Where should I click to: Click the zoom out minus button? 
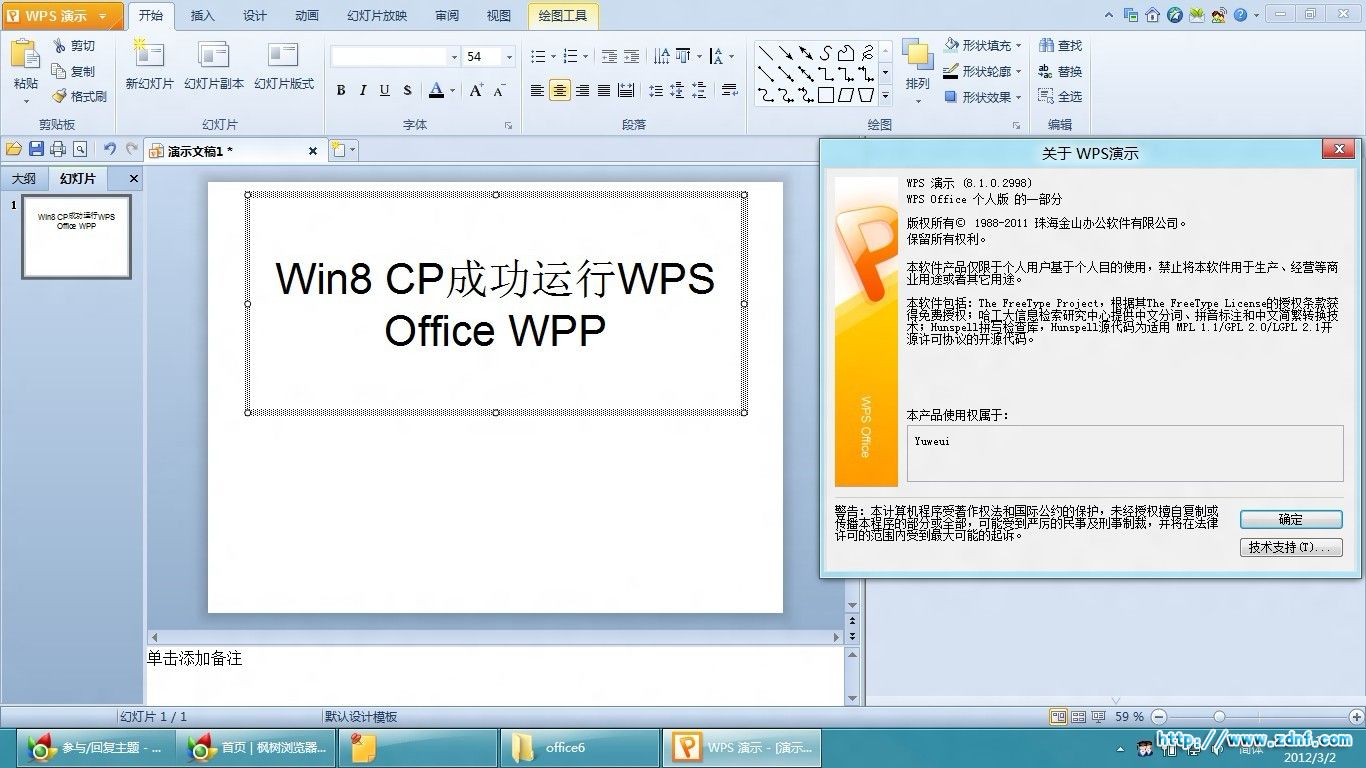(x=1157, y=717)
